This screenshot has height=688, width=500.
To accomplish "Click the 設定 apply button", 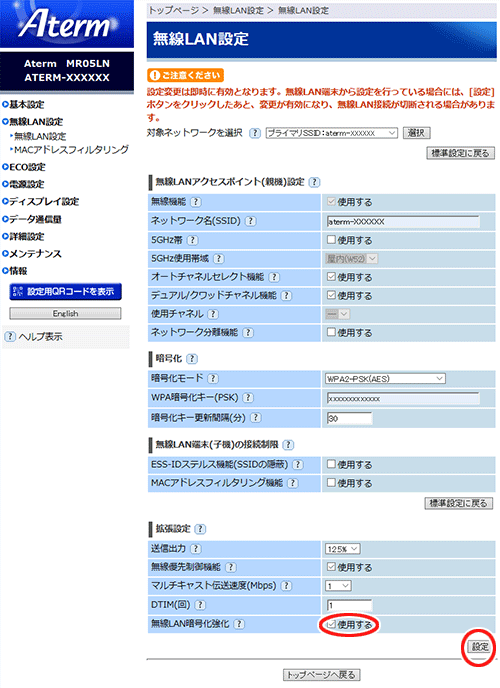I will coord(480,647).
